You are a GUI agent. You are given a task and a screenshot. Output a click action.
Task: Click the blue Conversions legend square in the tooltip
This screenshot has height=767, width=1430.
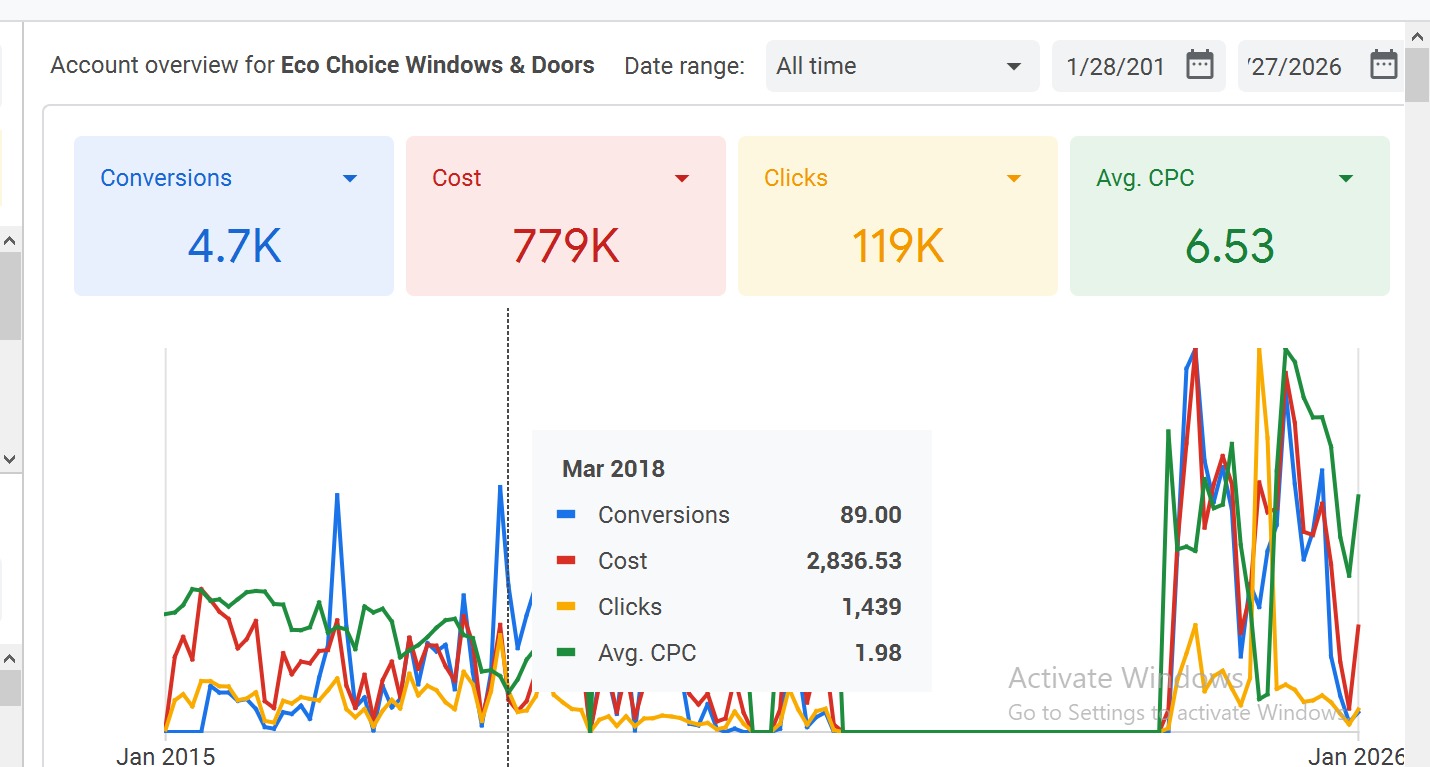[567, 515]
